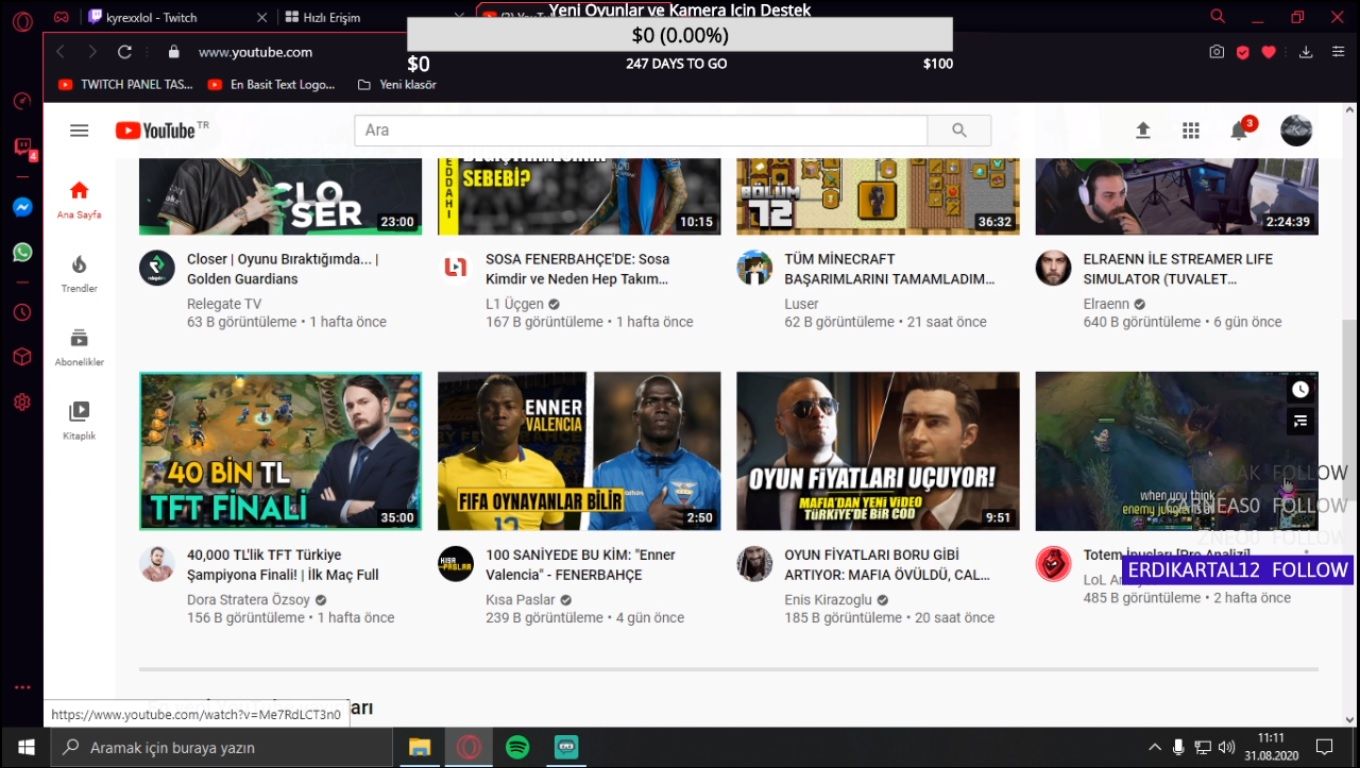Open Easy Setup sliders icon
The width and height of the screenshot is (1360, 768).
click(1338, 52)
